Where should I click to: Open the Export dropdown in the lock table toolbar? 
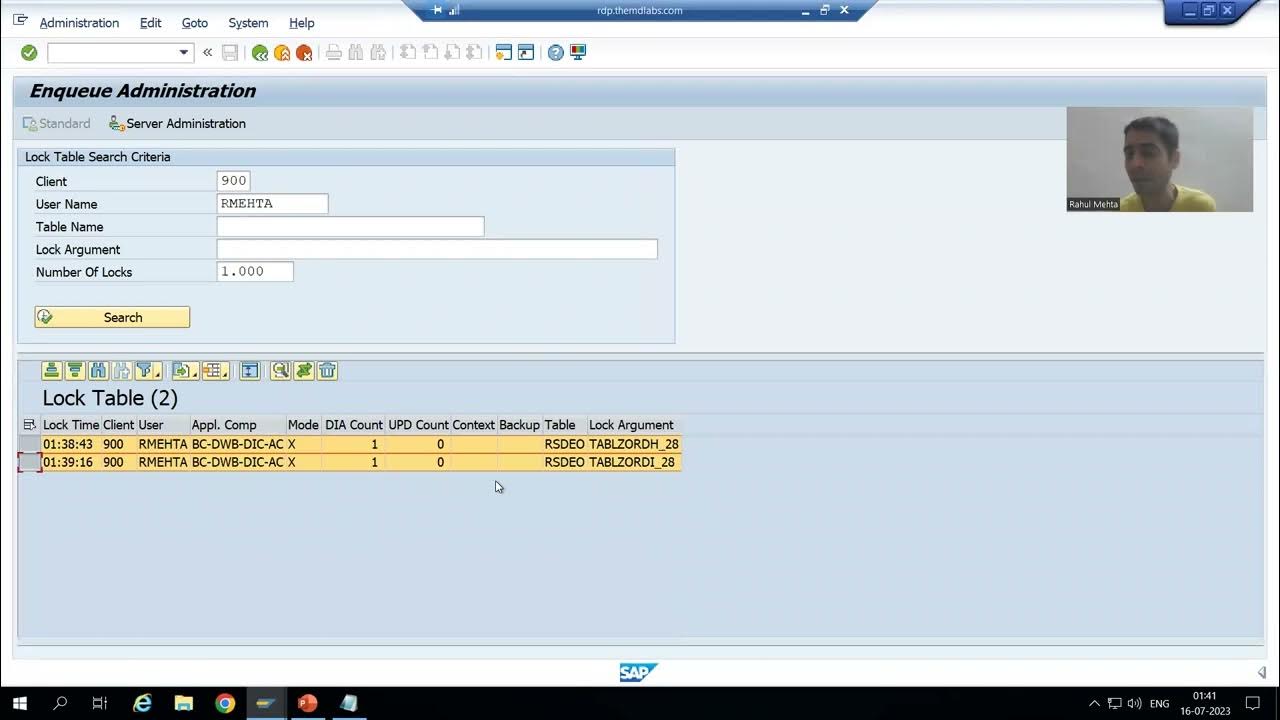coord(185,371)
